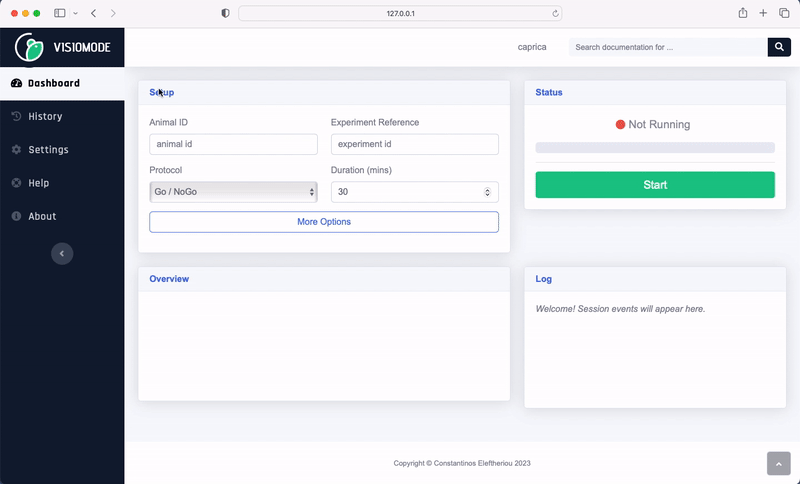Open a new Safari tab with the plus icon
The height and width of the screenshot is (484, 800).
pos(764,13)
